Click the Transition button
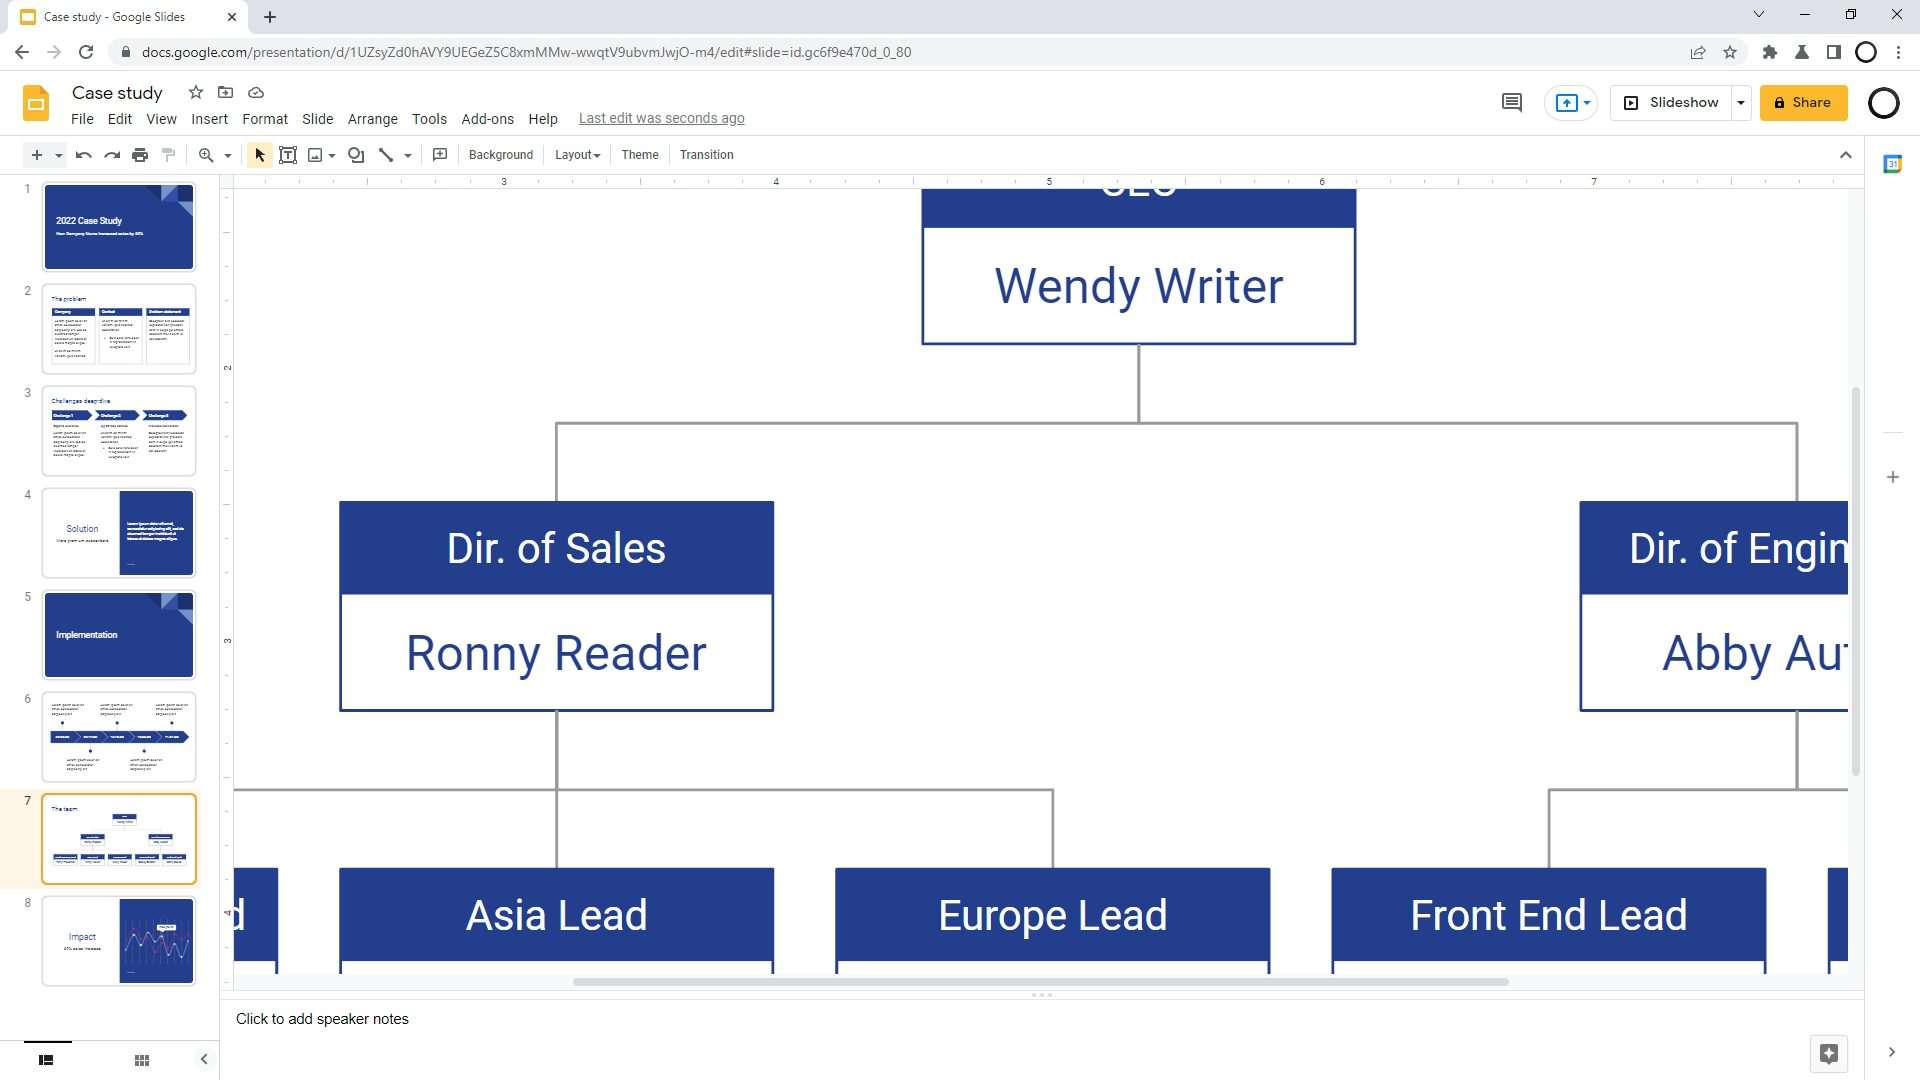Image resolution: width=1920 pixels, height=1080 pixels. coord(707,155)
